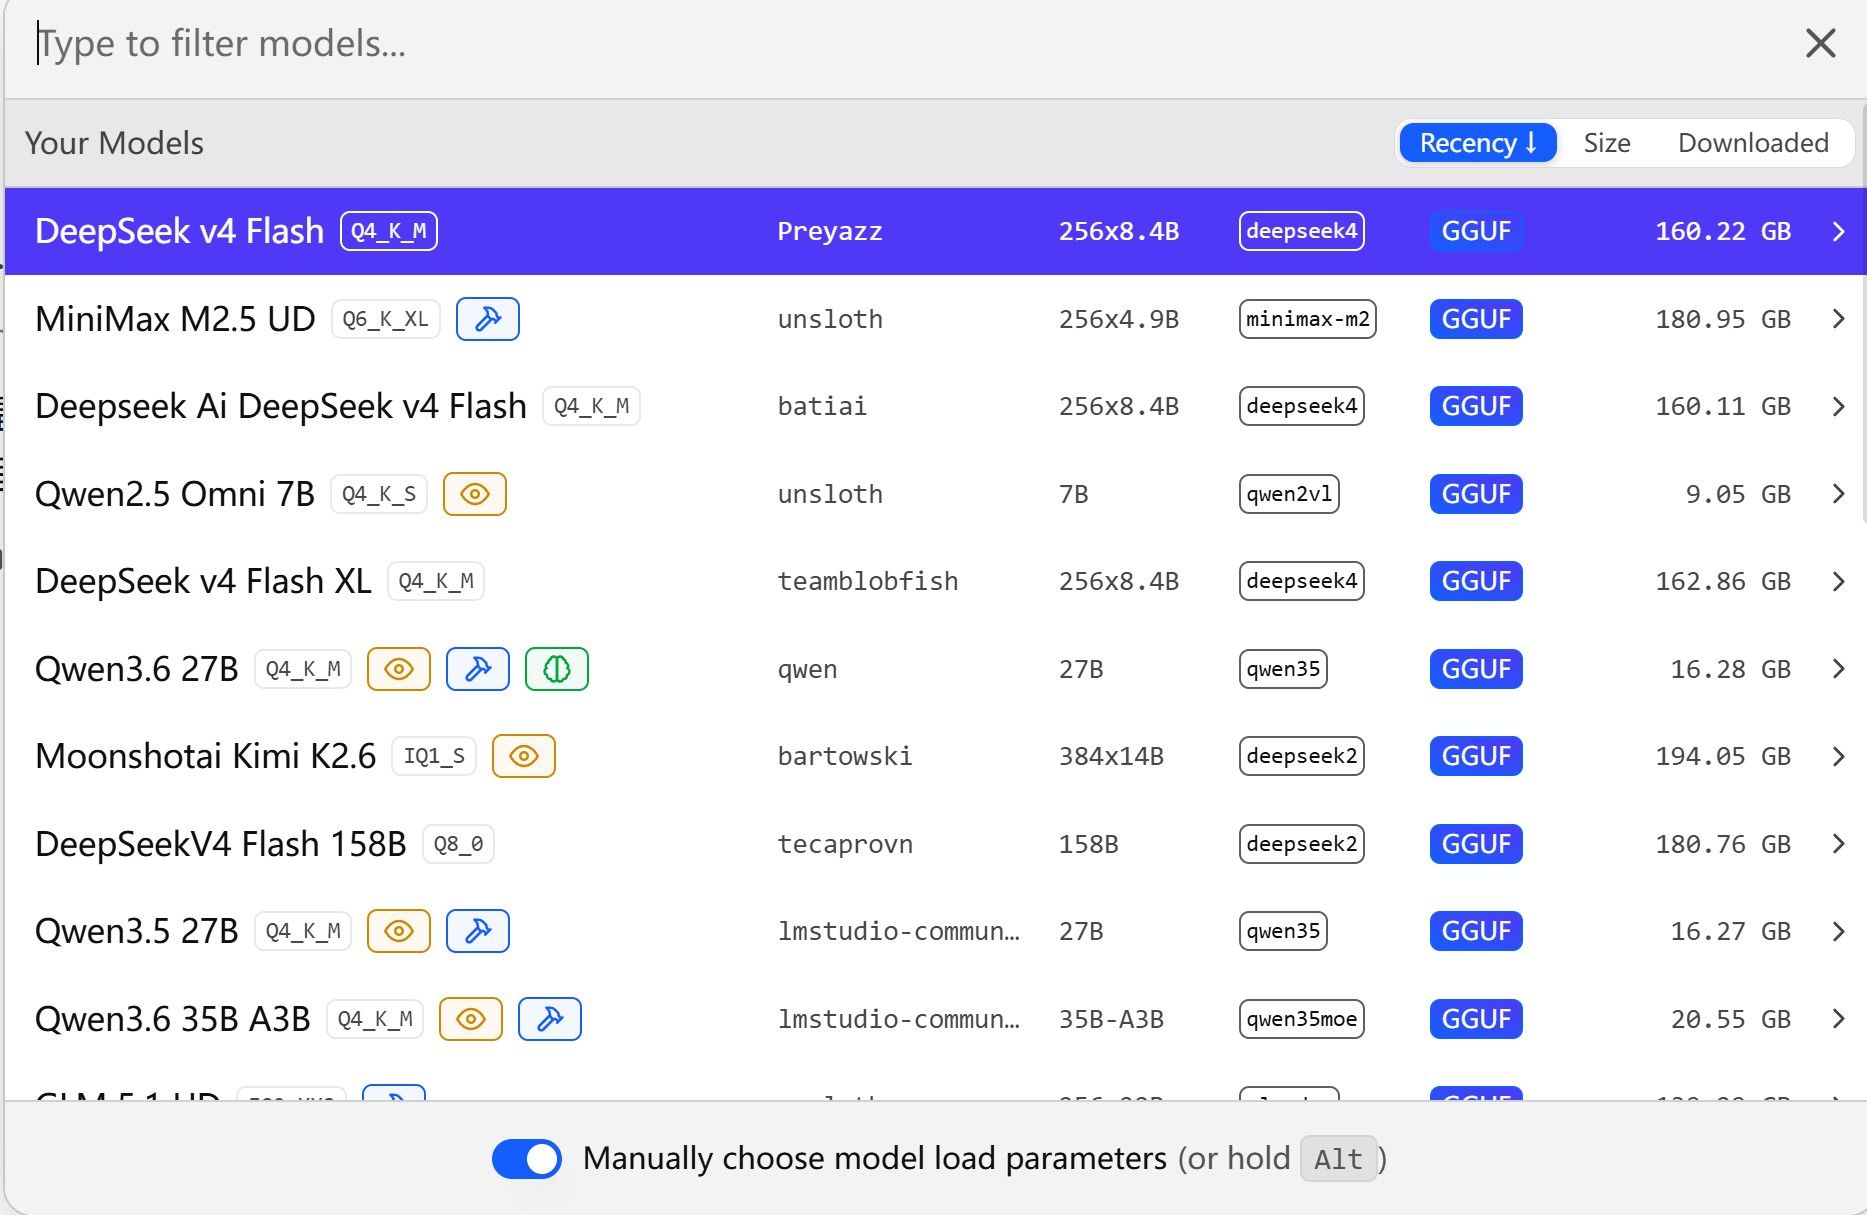Click the vision eye icon on Qwen3.6 35B A3B
Viewport: 1867px width, 1215px height.
pos(471,1019)
